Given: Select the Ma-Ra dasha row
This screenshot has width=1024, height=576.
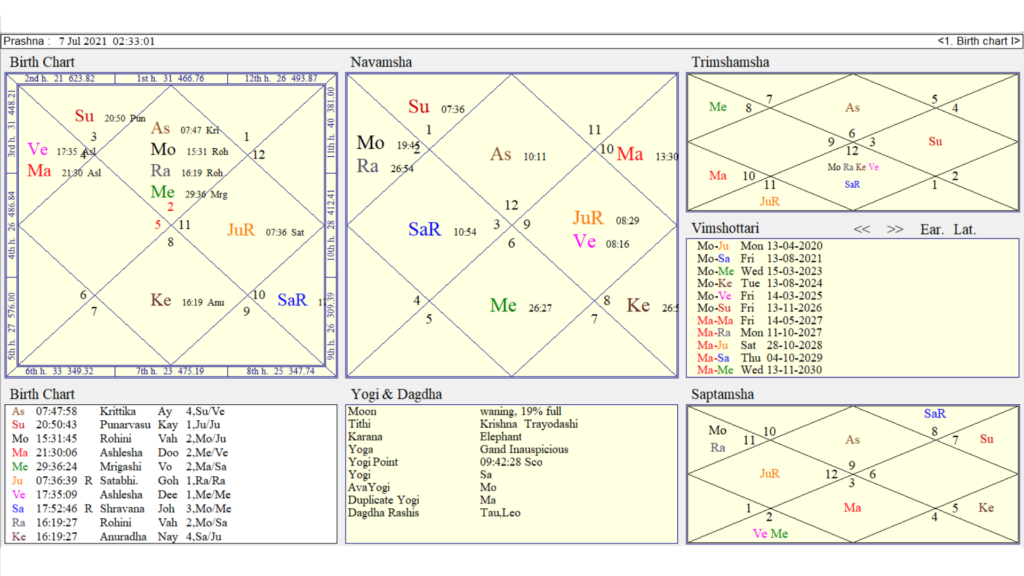Looking at the screenshot, I should (x=760, y=332).
